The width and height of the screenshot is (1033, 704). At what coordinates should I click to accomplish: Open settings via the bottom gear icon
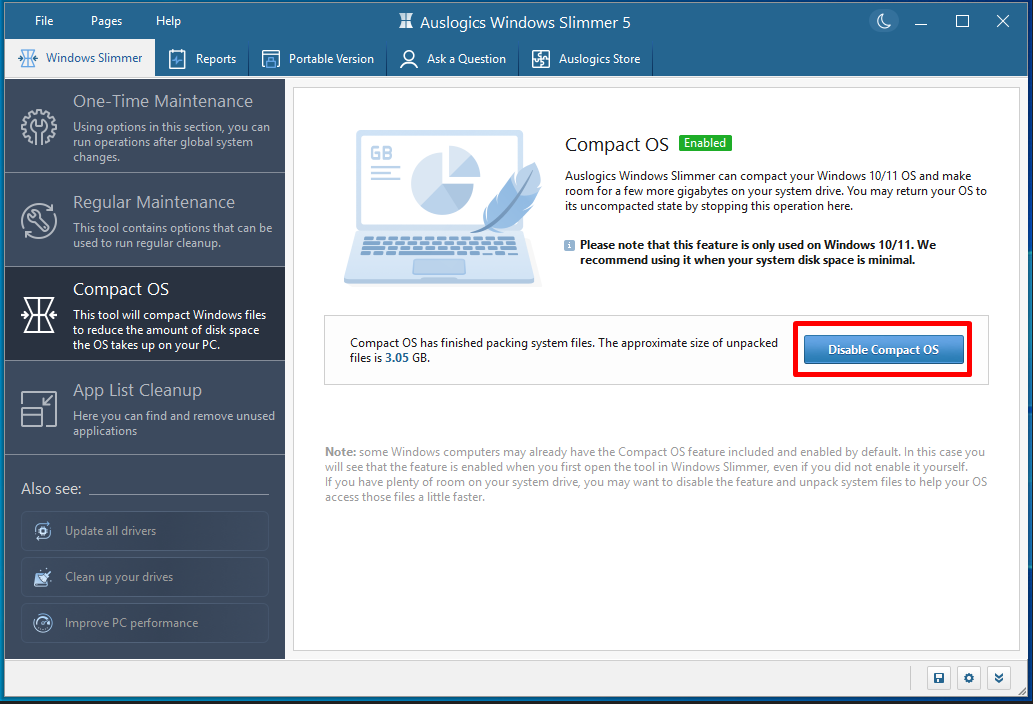coord(968,678)
